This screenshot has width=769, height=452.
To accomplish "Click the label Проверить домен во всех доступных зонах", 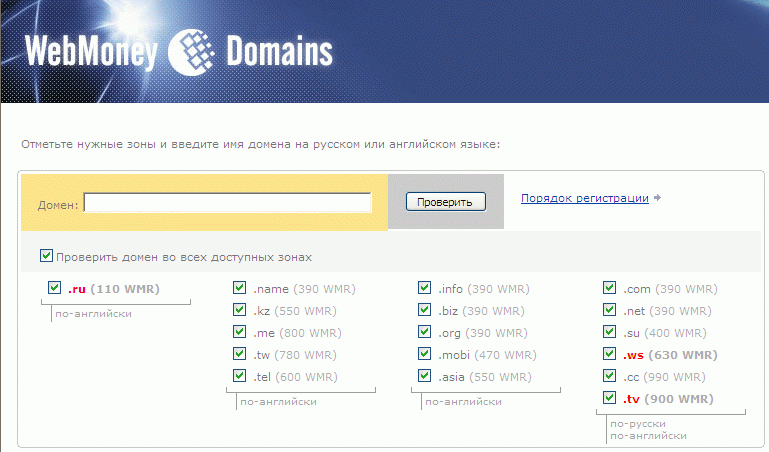I will point(184,257).
